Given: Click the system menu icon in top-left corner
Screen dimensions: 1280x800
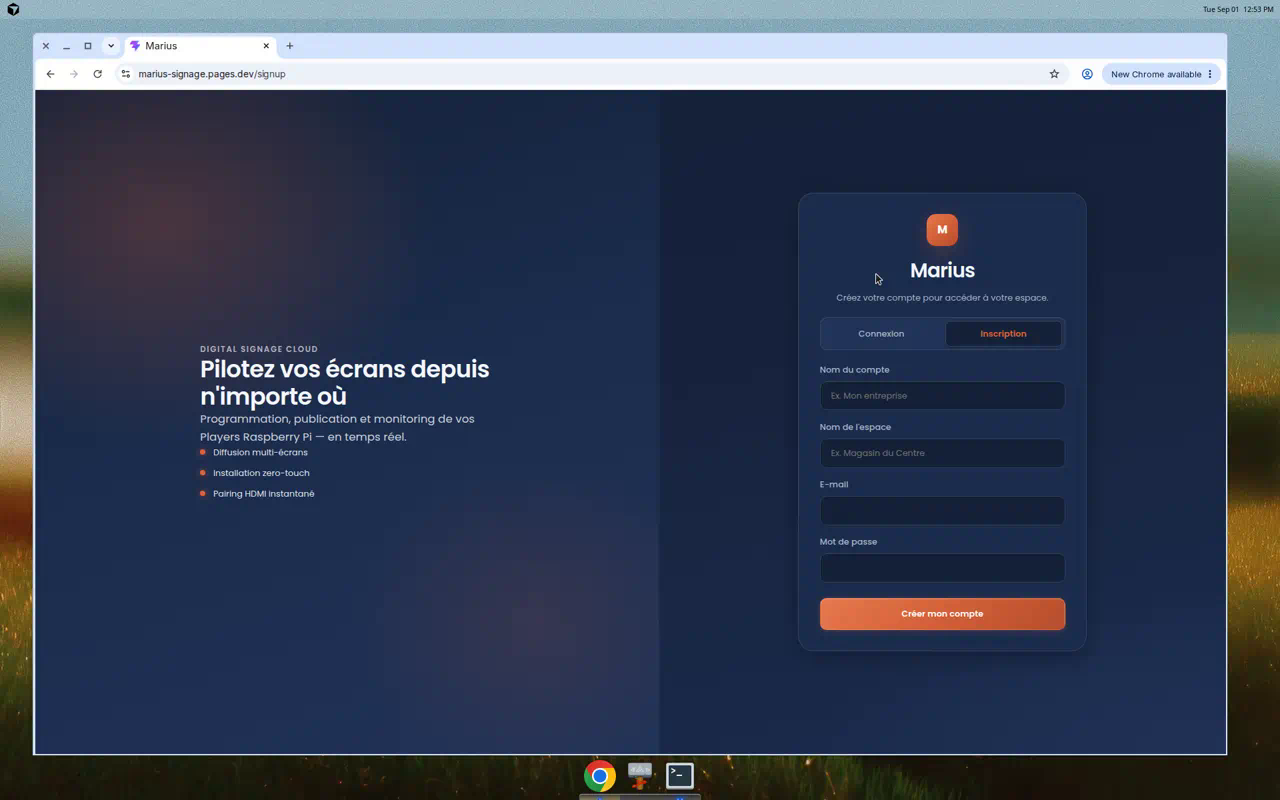Looking at the screenshot, I should tap(13, 9).
